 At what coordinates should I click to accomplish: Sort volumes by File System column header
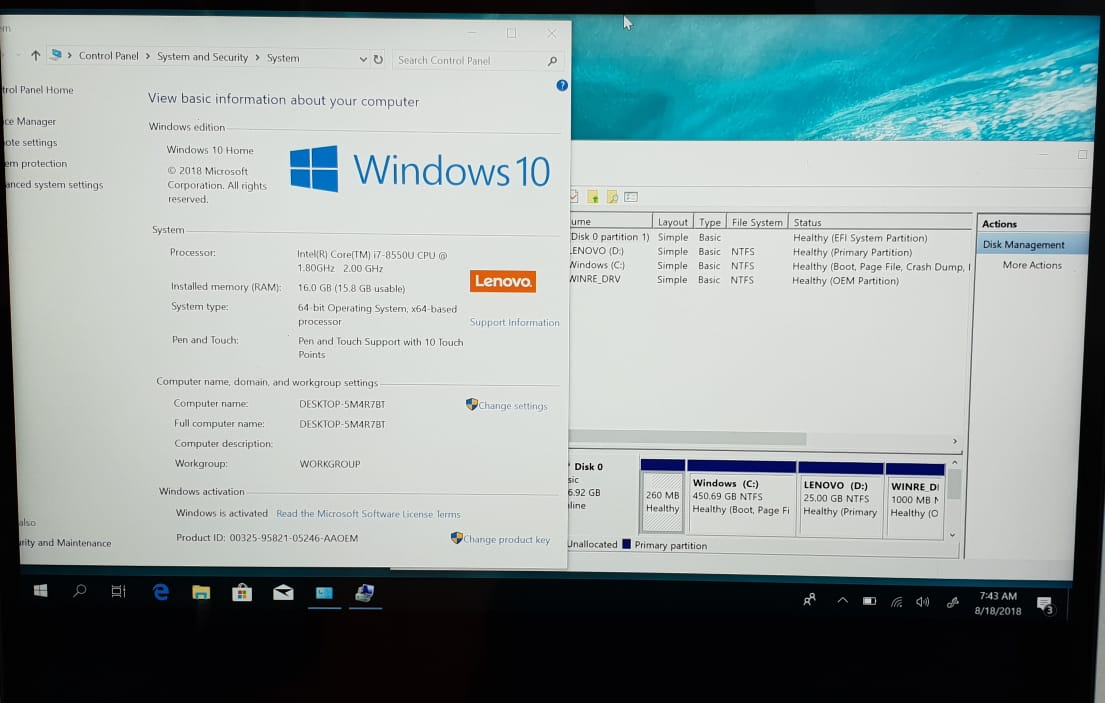[757, 222]
